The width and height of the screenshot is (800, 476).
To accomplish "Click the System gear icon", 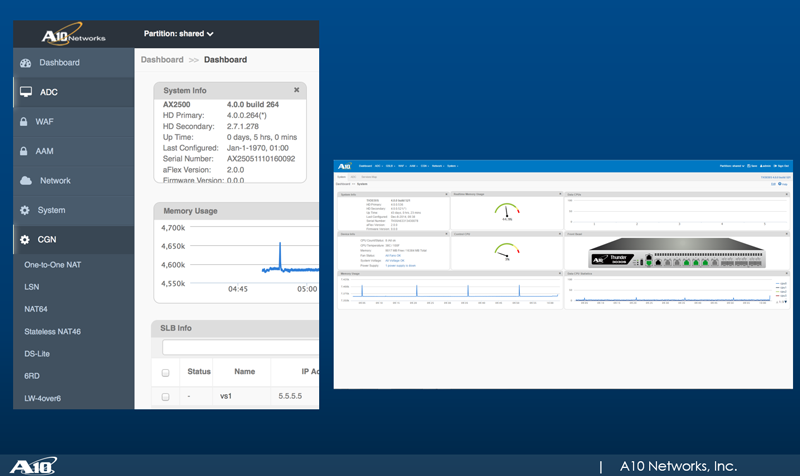I will tap(24, 210).
